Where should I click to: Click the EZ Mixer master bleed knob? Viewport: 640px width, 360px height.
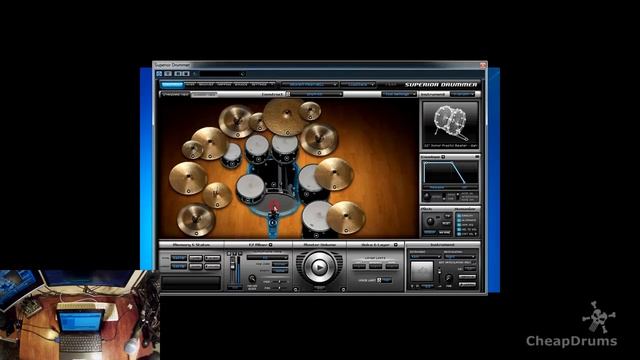[252, 278]
